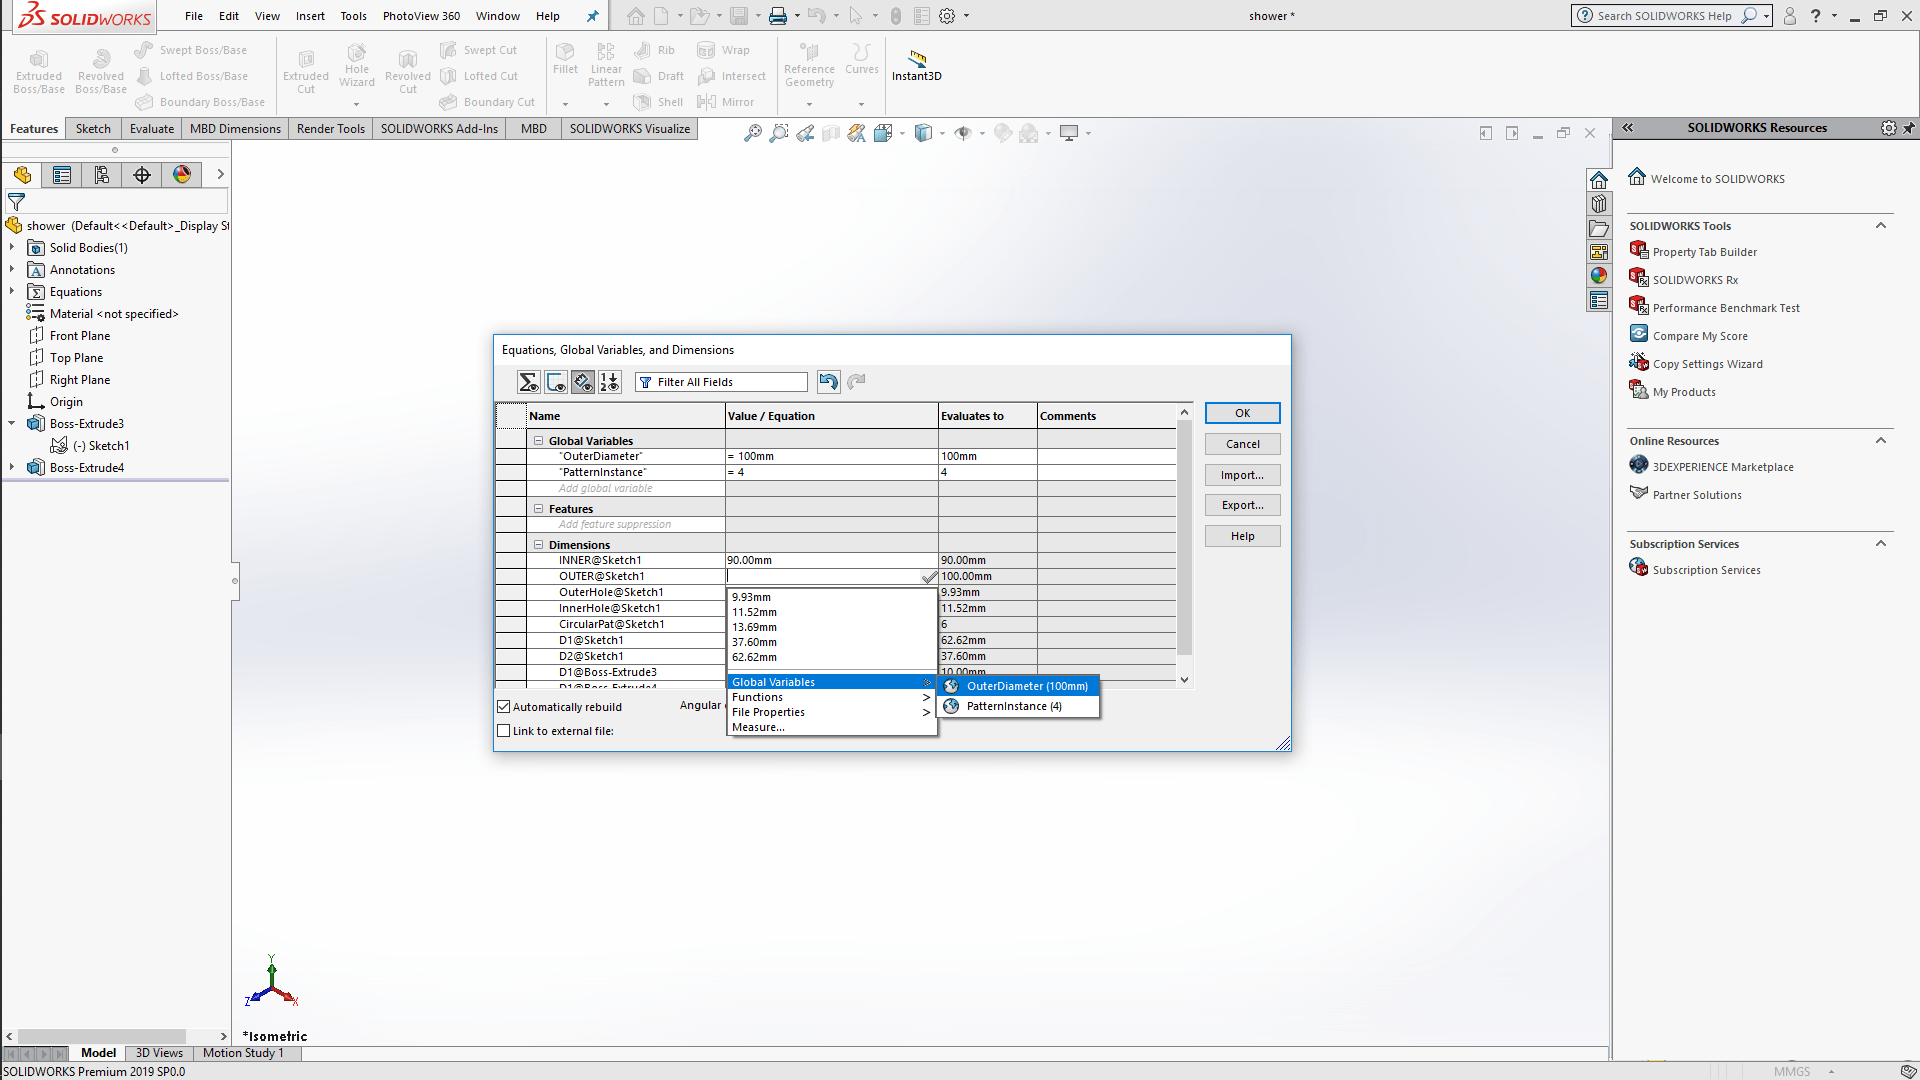This screenshot has width=1920, height=1080.
Task: Uncheck Automatically rebuild checkbox
Action: pyautogui.click(x=504, y=707)
